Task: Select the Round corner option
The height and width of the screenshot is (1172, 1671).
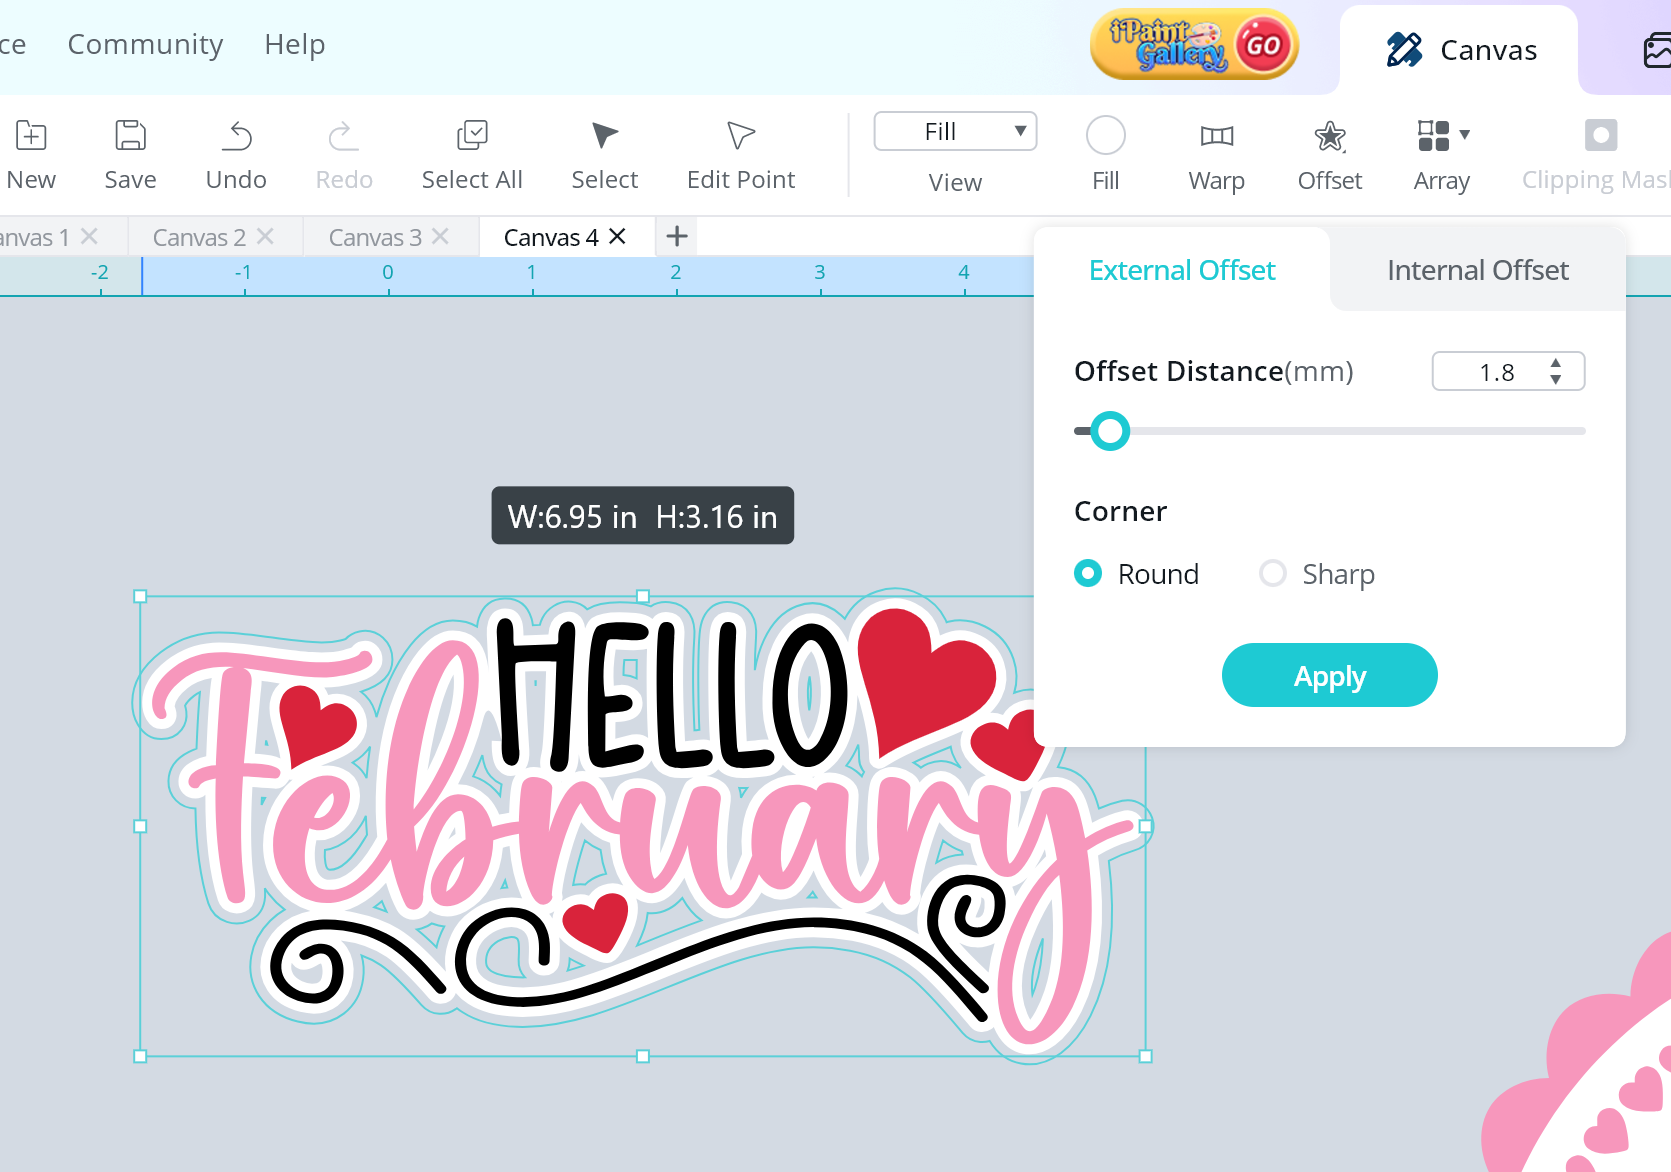Action: click(1088, 574)
